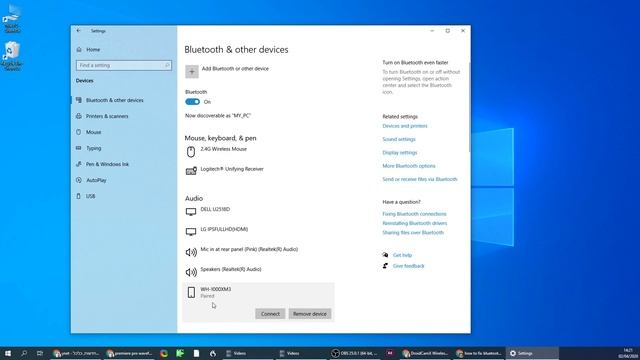Open the purple app icon on taskbar
The width and height of the screenshot is (640, 360).
(x=390, y=353)
